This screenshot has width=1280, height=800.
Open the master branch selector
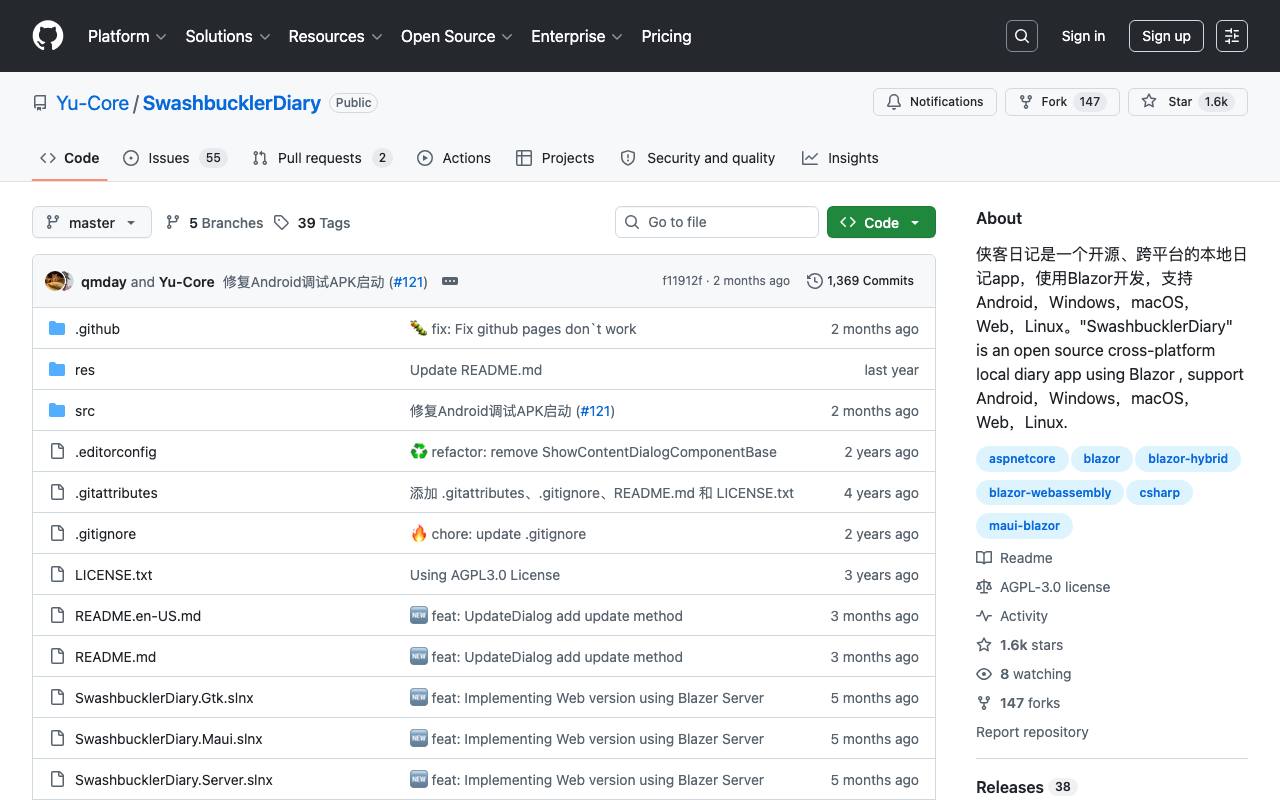pyautogui.click(x=92, y=222)
